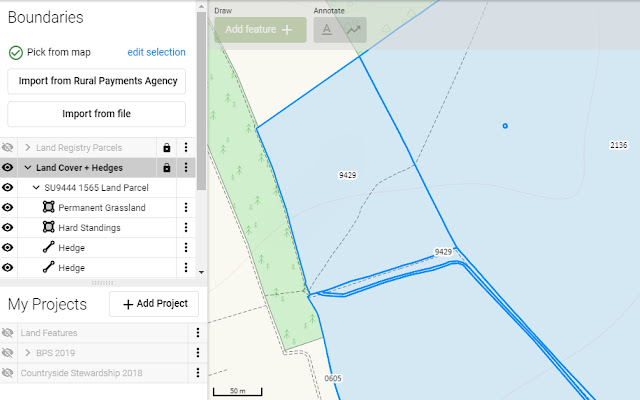Click the edit selection link
Viewport: 640px width, 400px height.
pyautogui.click(x=156, y=52)
